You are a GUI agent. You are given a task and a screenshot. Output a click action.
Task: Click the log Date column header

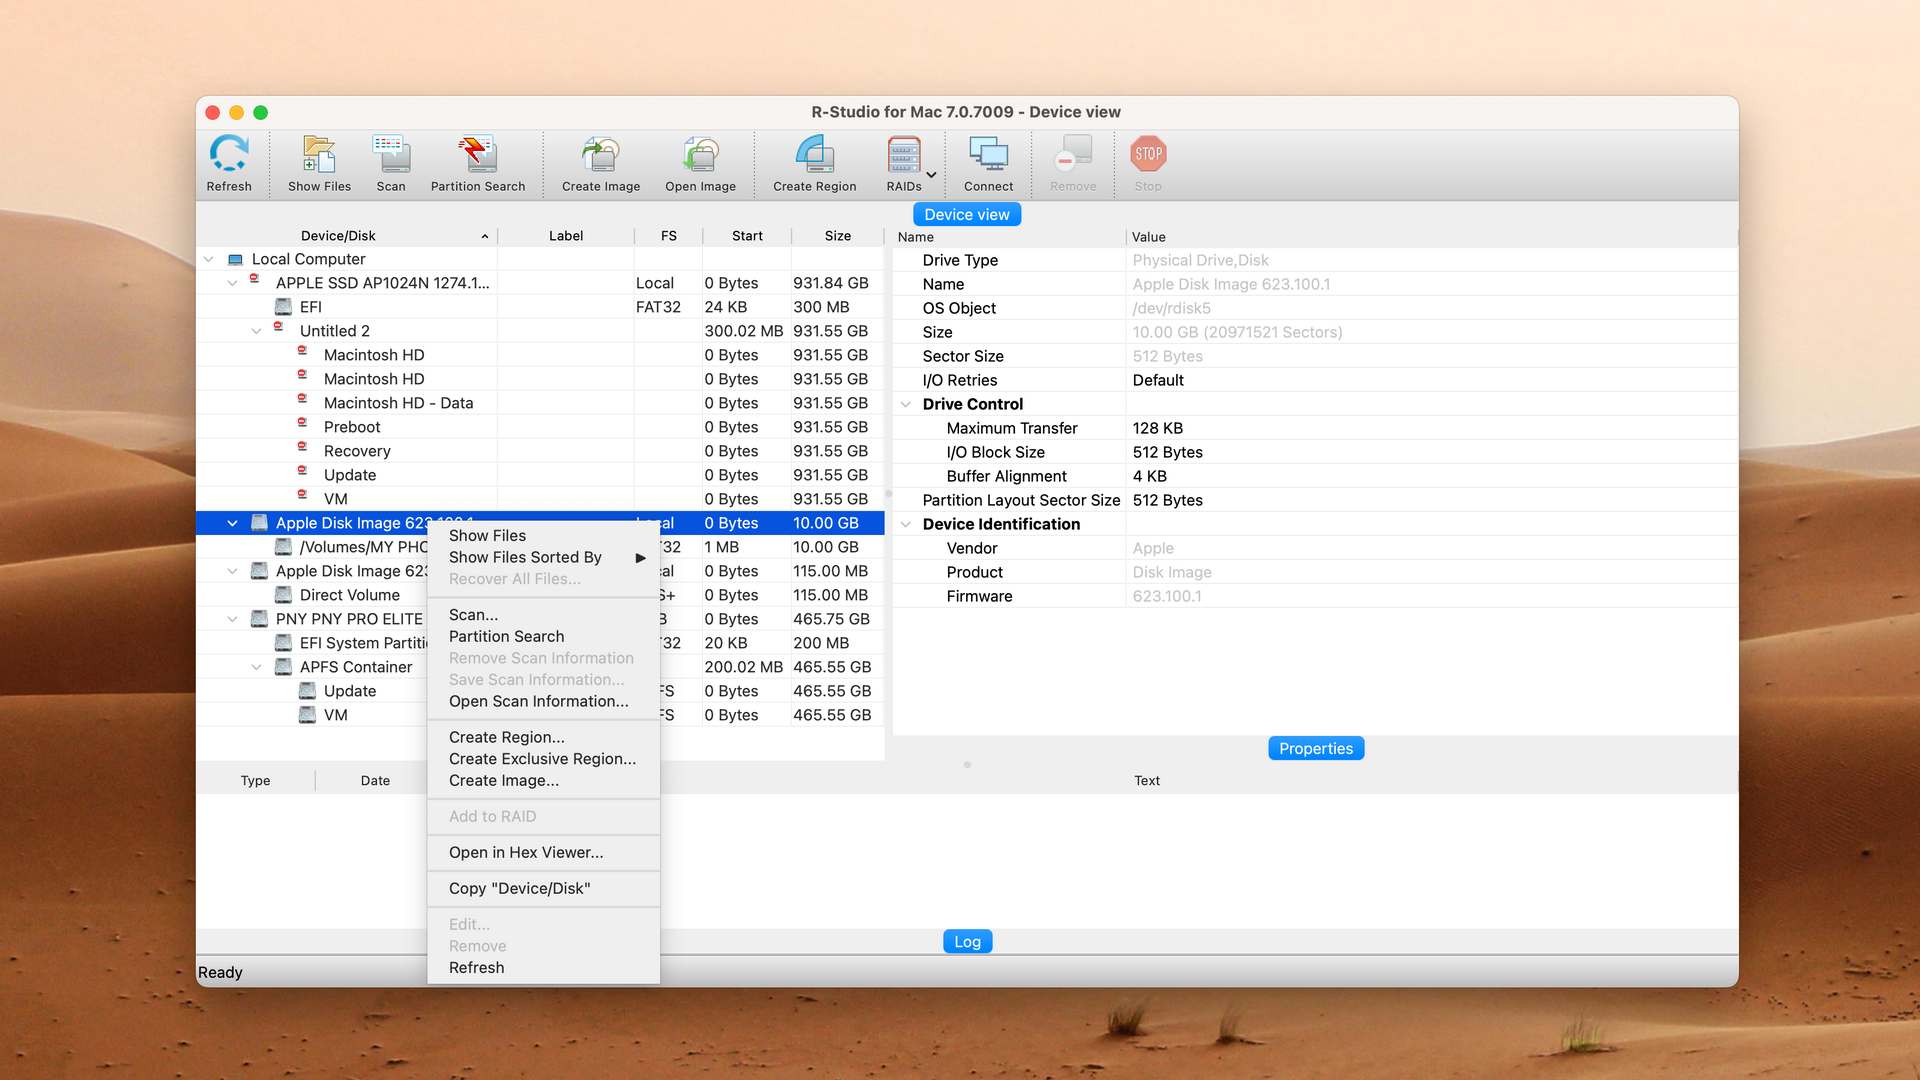tap(375, 781)
